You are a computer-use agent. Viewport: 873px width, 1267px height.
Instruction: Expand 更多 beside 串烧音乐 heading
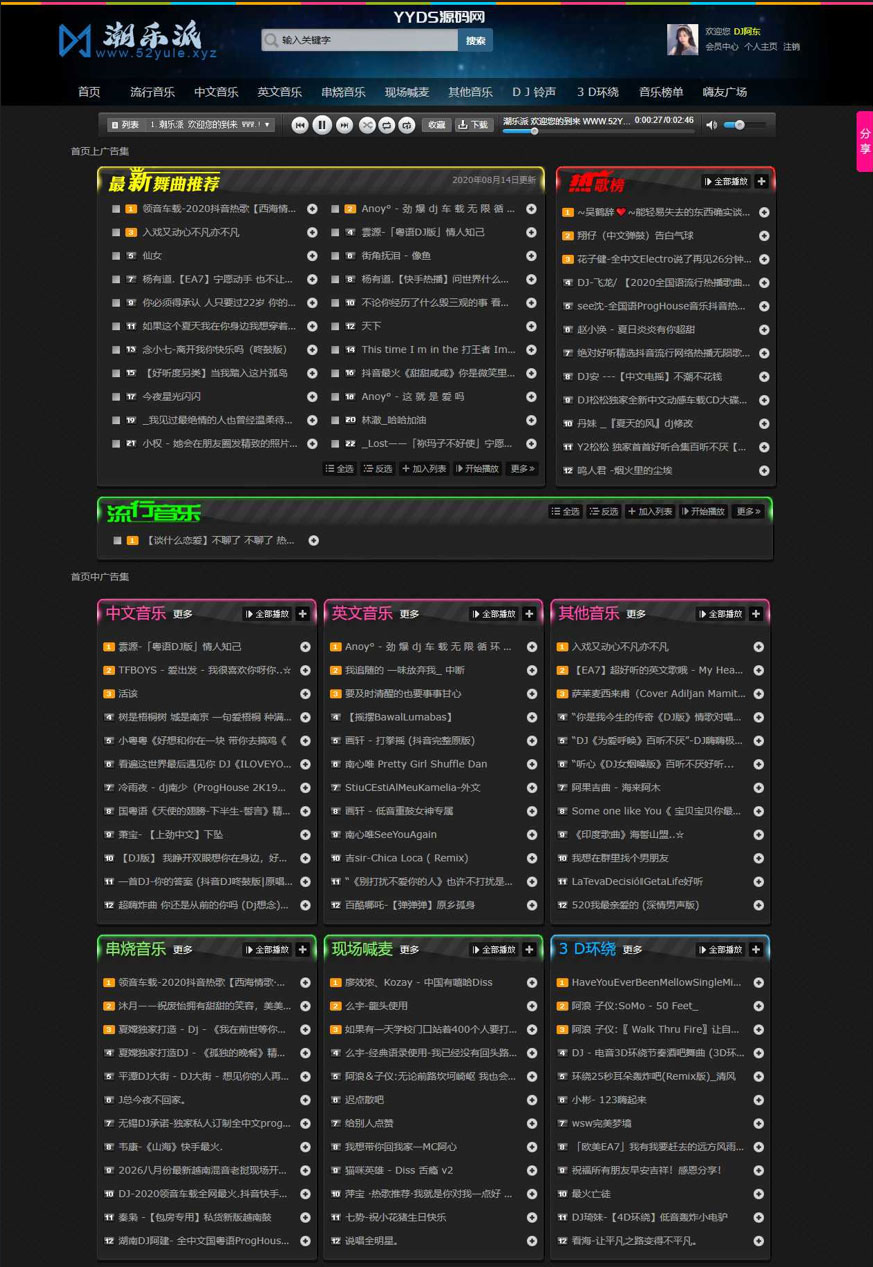[x=182, y=949]
